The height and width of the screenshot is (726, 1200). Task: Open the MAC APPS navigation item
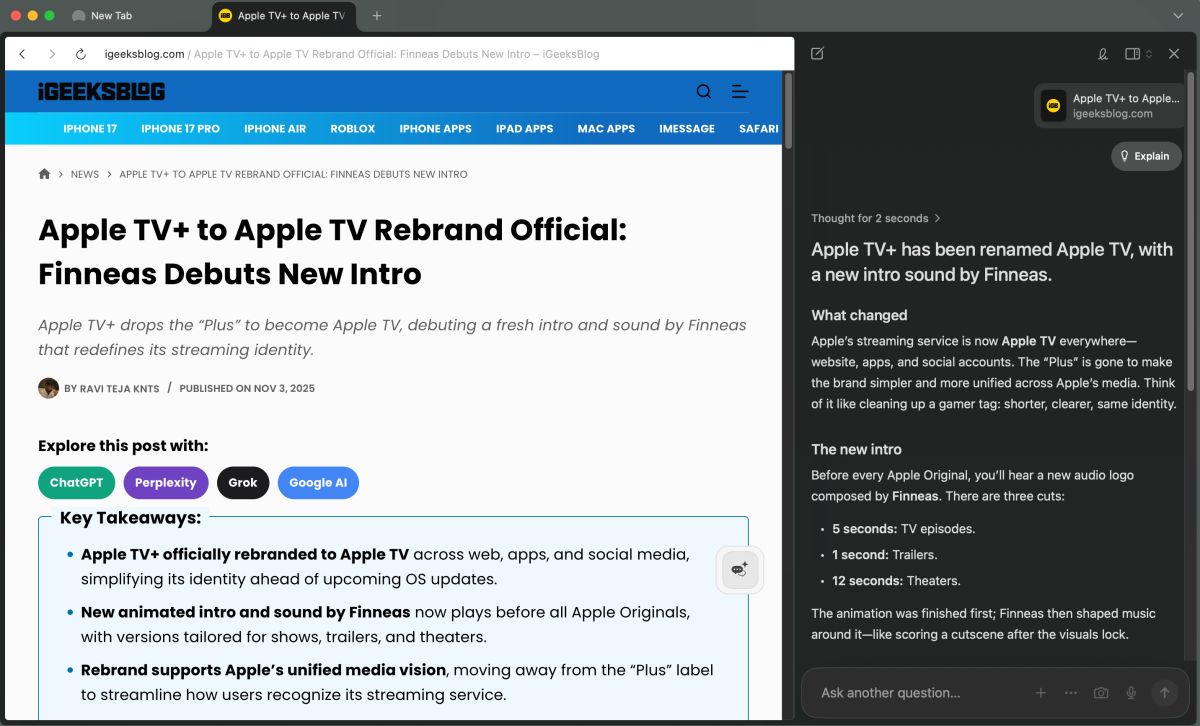(x=606, y=129)
